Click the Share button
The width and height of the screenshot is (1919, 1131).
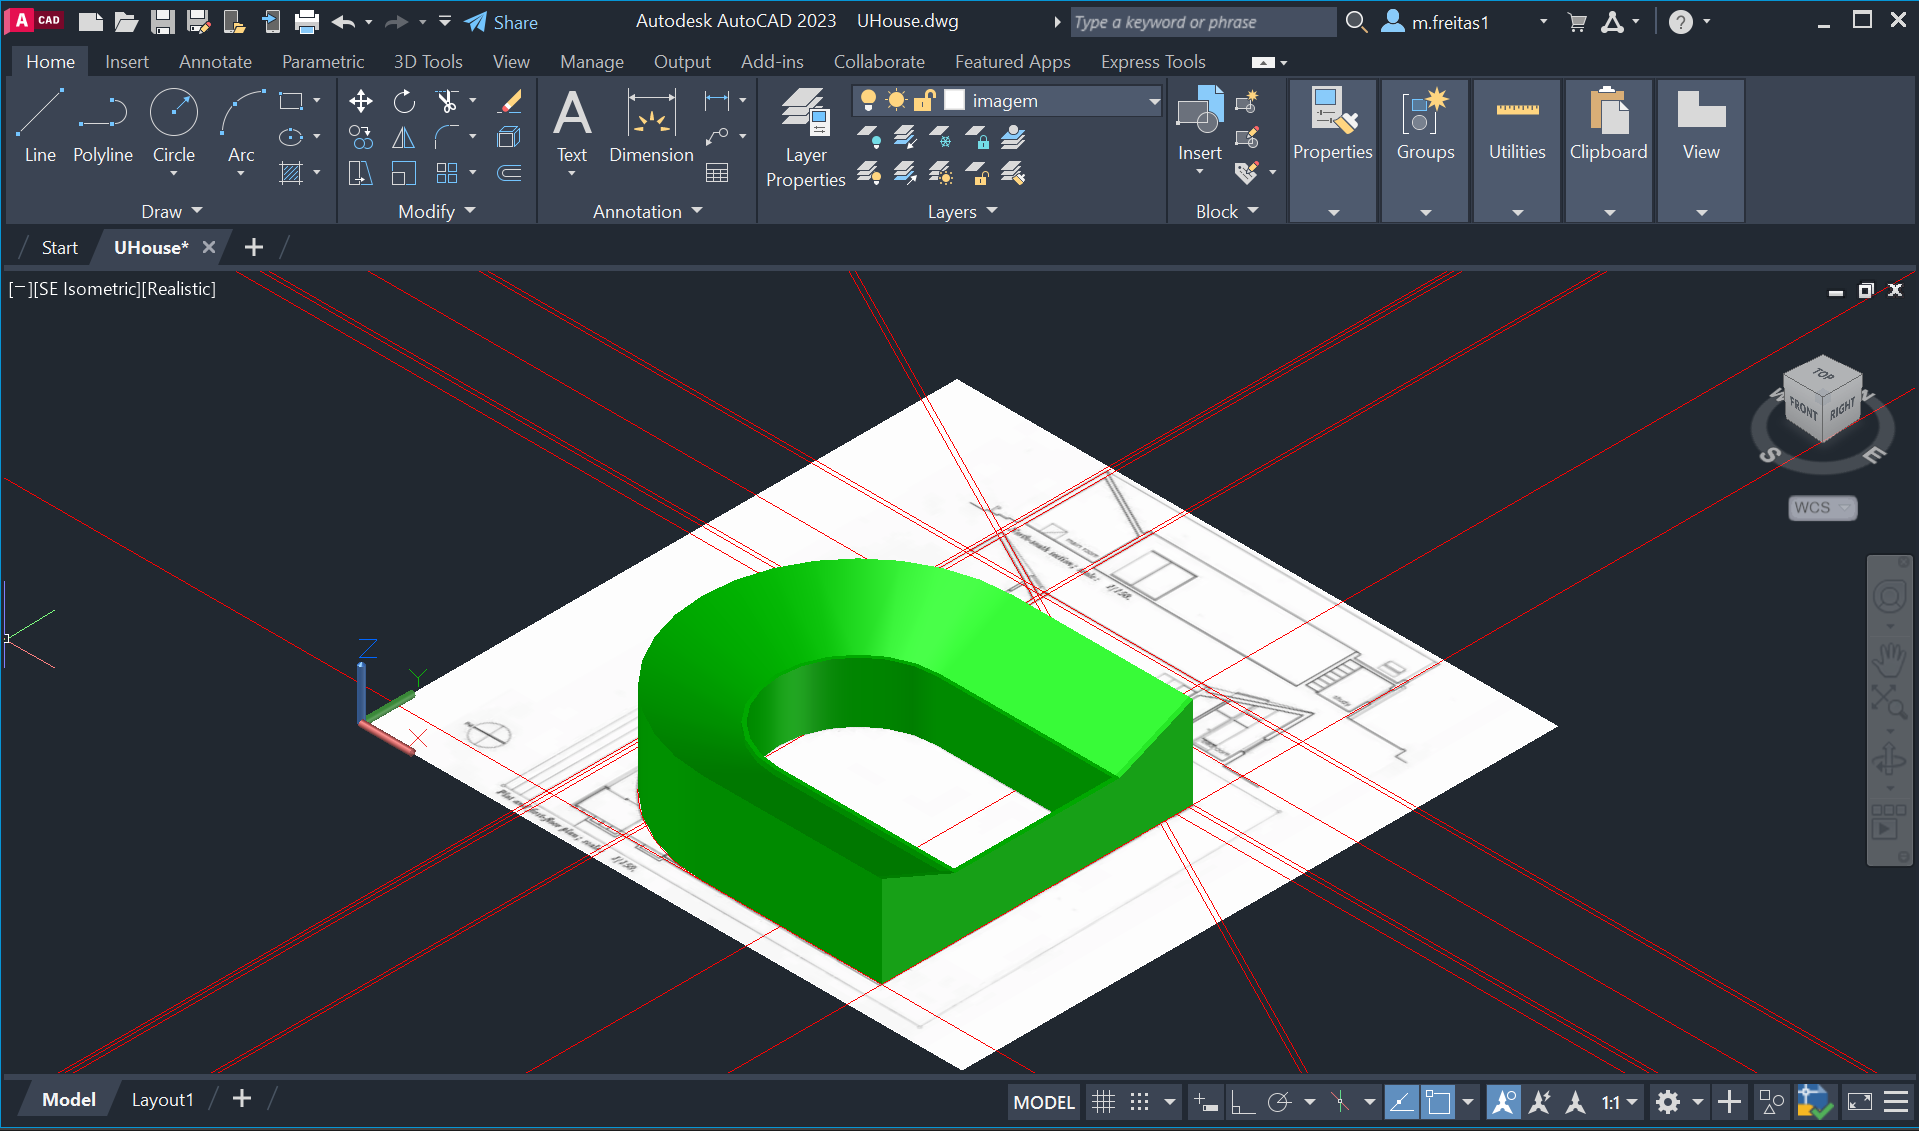(x=502, y=22)
